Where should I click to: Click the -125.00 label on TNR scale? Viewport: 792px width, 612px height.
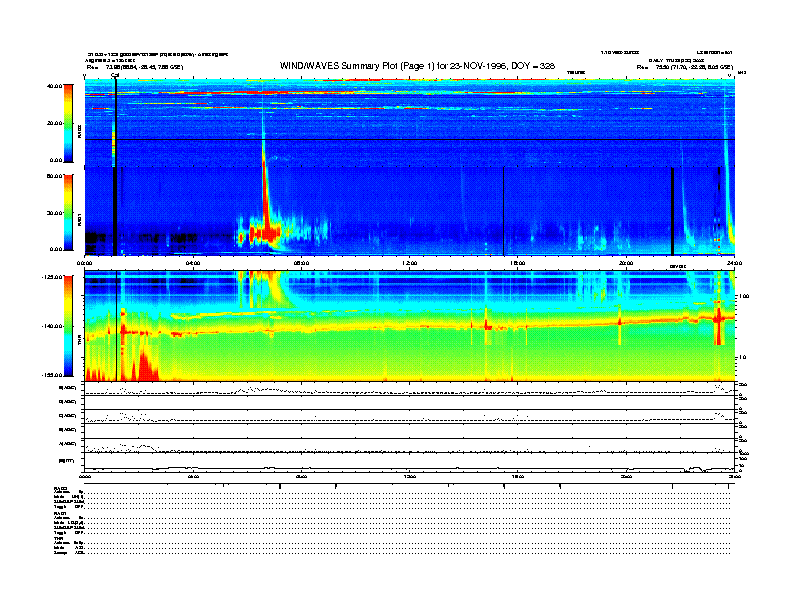point(52,277)
